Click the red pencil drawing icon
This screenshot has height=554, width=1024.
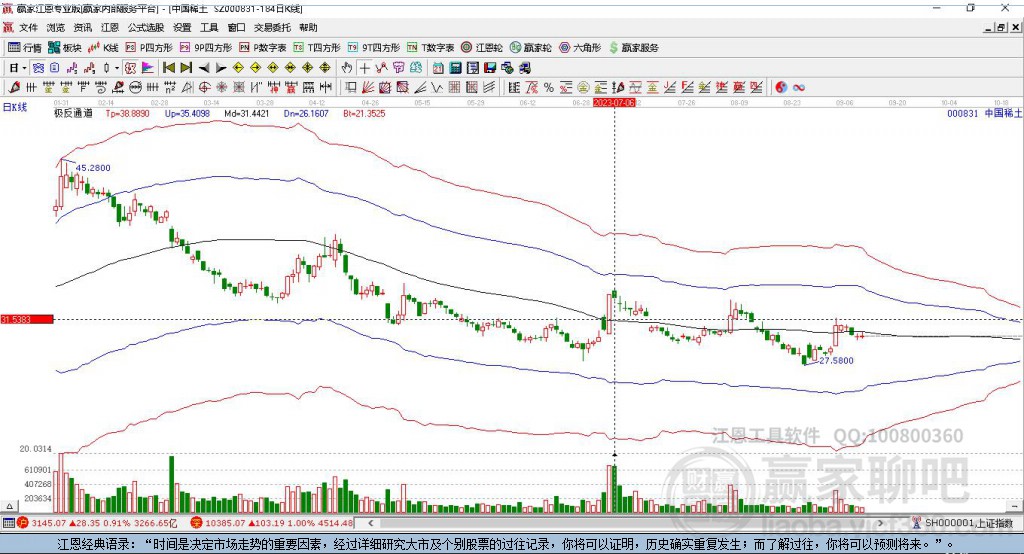click(x=14, y=87)
